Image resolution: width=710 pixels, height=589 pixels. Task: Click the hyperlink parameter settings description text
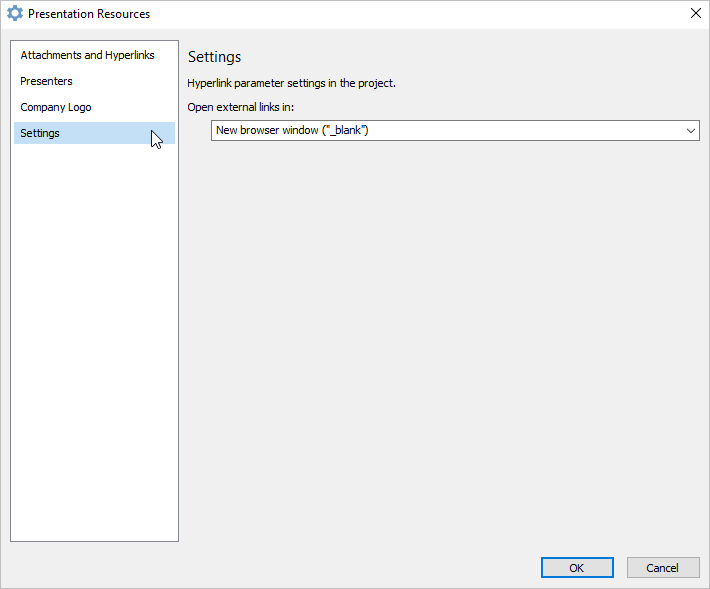click(292, 83)
